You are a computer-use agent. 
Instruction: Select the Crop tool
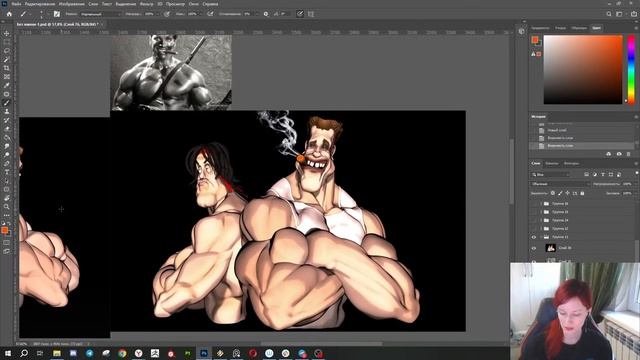tap(7, 68)
